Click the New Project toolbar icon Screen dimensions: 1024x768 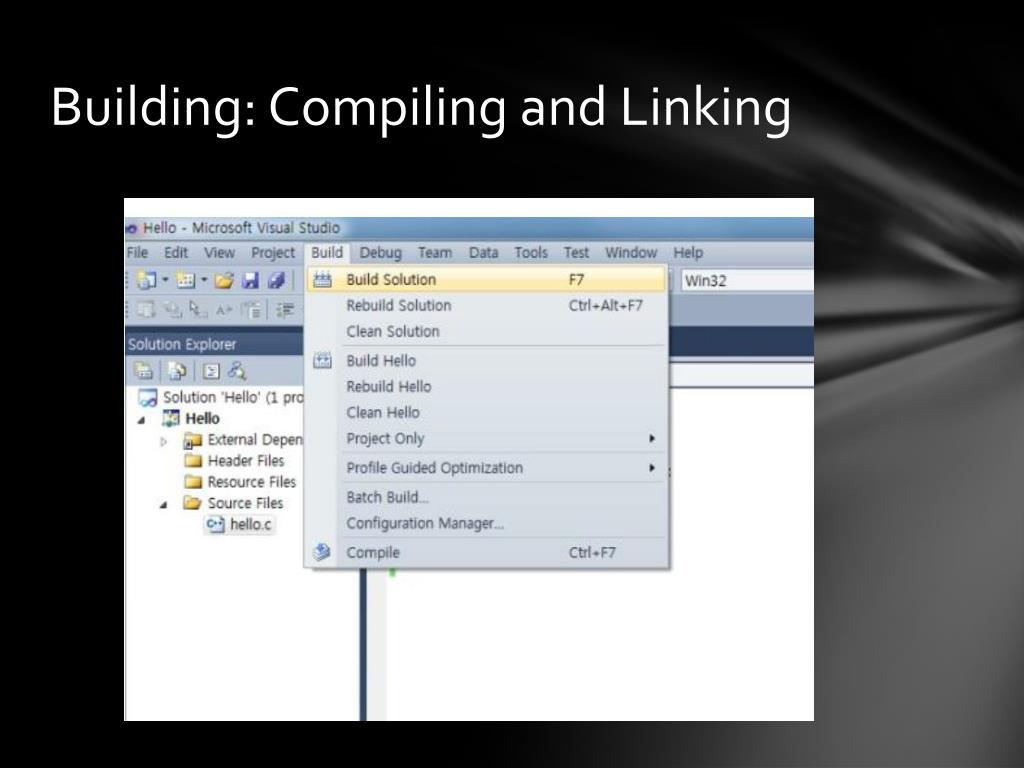click(146, 281)
